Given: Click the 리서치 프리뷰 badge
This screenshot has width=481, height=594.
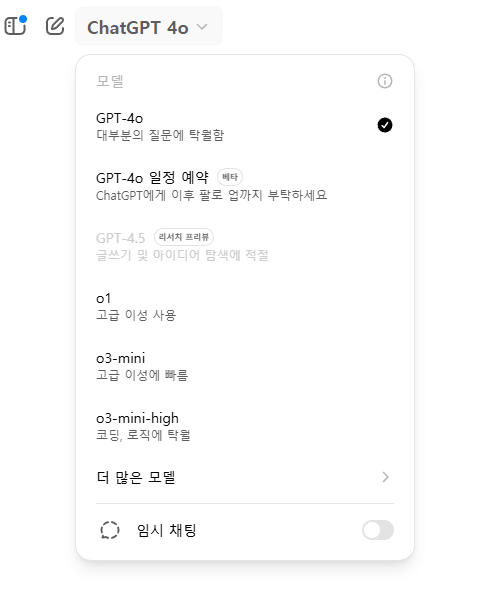Looking at the screenshot, I should tap(184, 237).
